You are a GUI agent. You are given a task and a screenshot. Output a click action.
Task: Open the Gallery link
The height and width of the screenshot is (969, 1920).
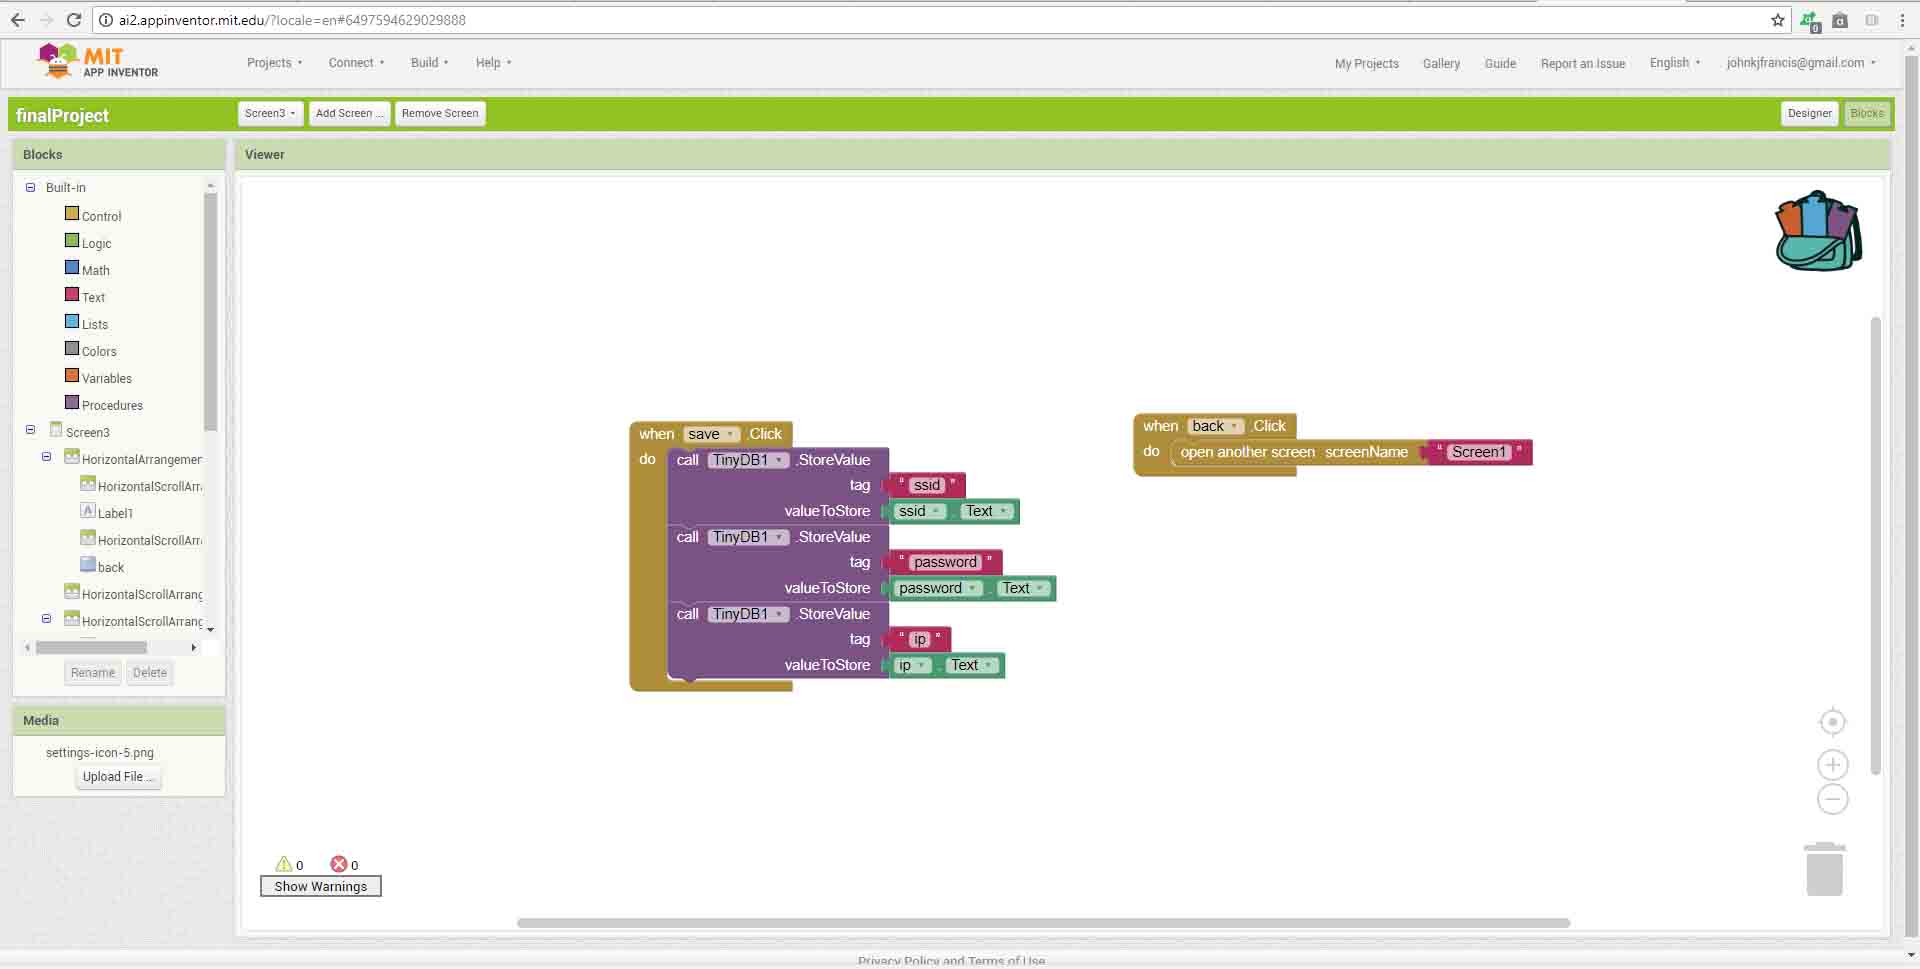(x=1441, y=63)
